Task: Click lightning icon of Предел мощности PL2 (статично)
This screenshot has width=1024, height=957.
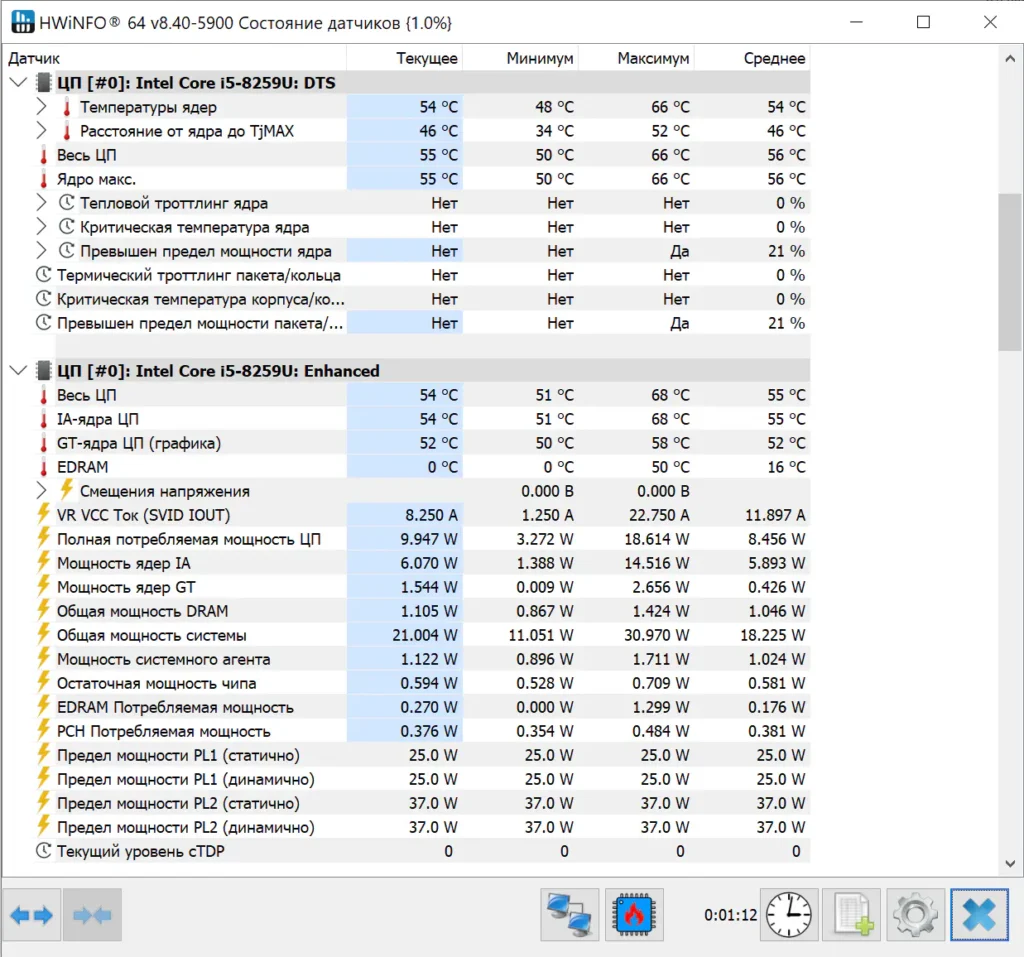Action: click(43, 802)
